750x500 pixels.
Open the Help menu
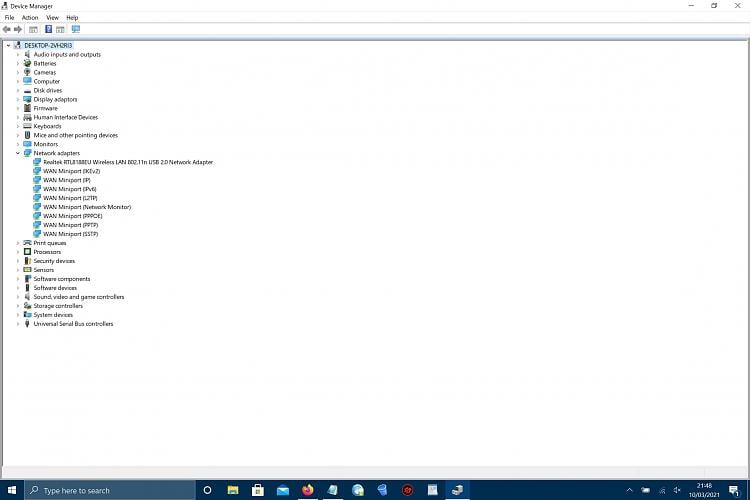[x=72, y=18]
